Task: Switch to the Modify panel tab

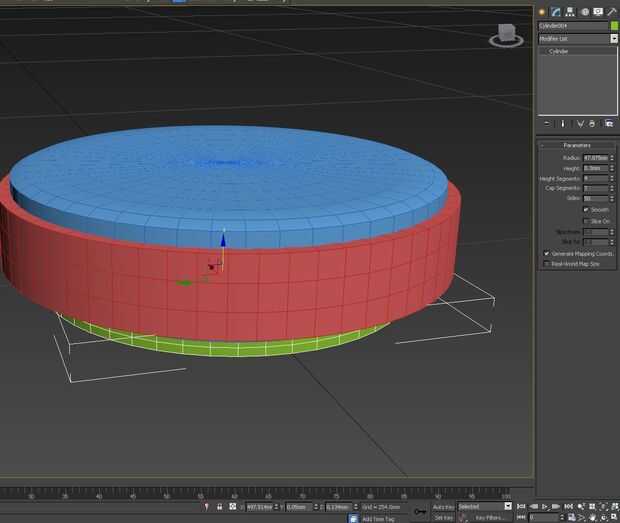Action: [555, 10]
